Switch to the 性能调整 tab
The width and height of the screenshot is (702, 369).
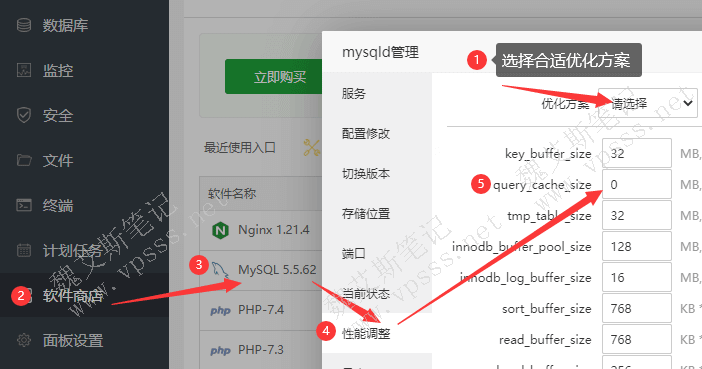coord(366,333)
